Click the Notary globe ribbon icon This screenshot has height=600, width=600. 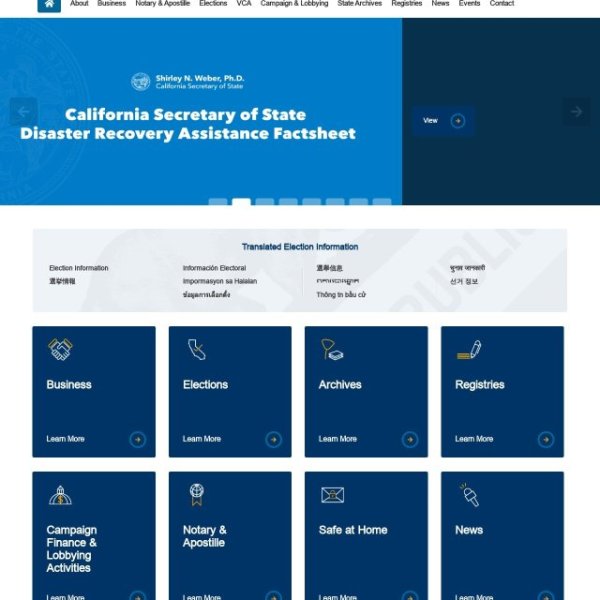coord(197,495)
